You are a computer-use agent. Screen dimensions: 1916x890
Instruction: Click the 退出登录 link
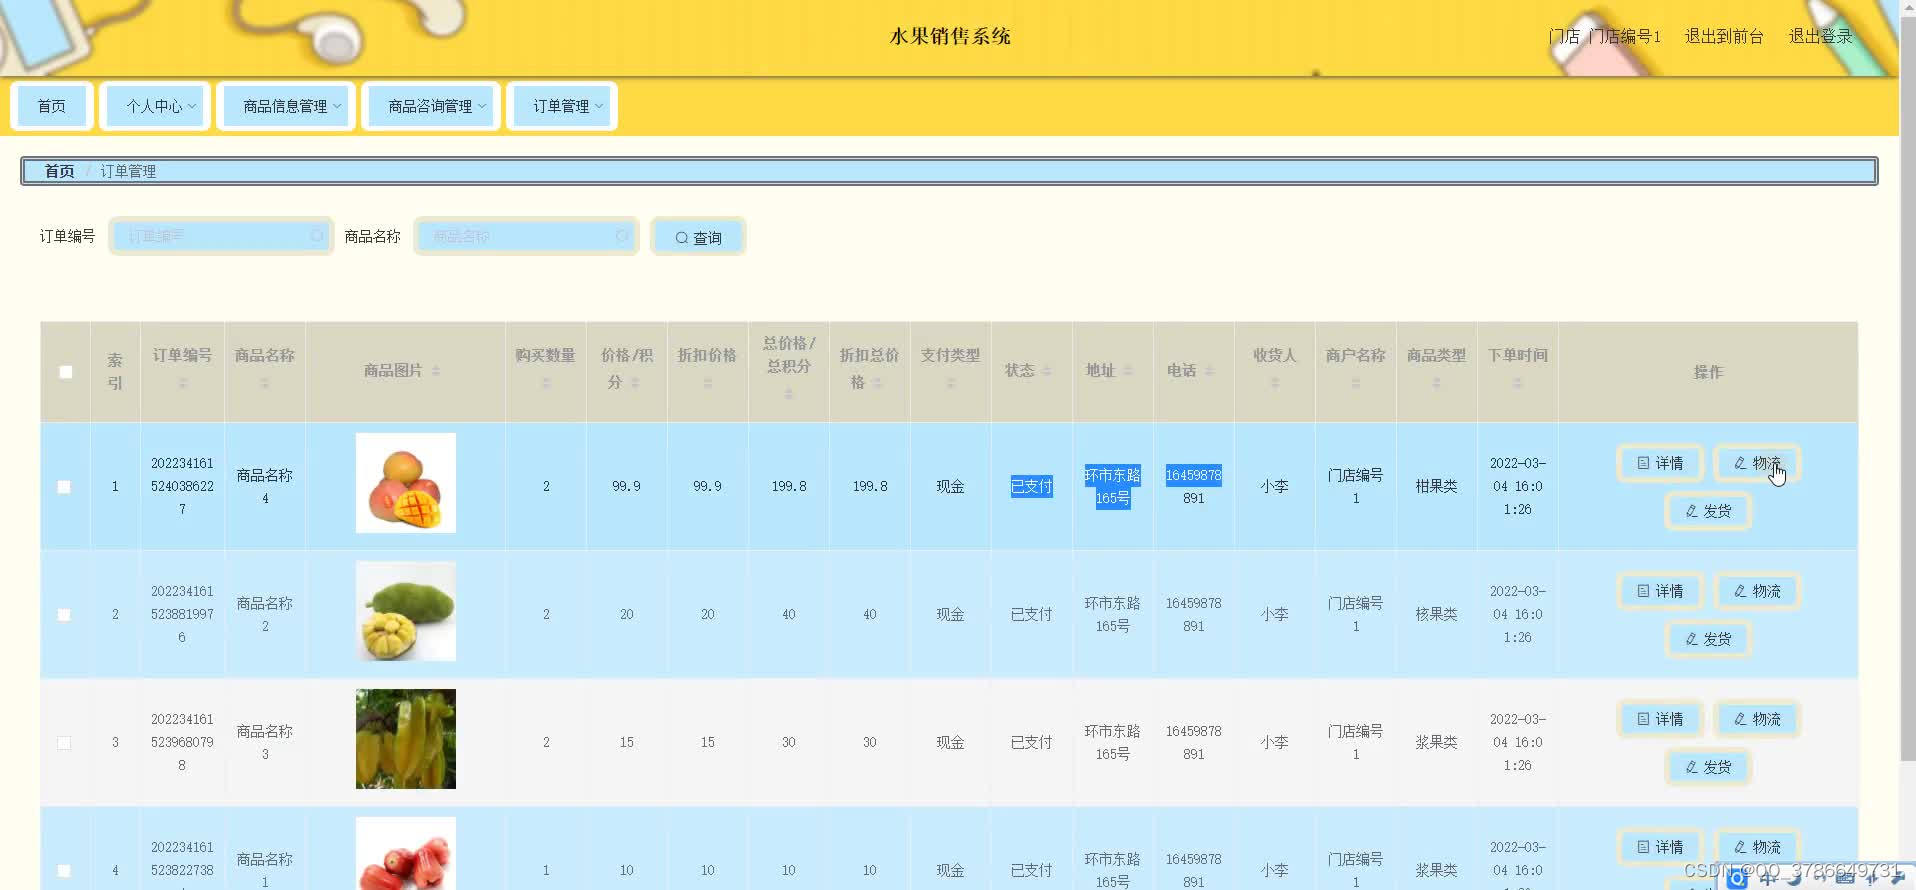coord(1820,36)
